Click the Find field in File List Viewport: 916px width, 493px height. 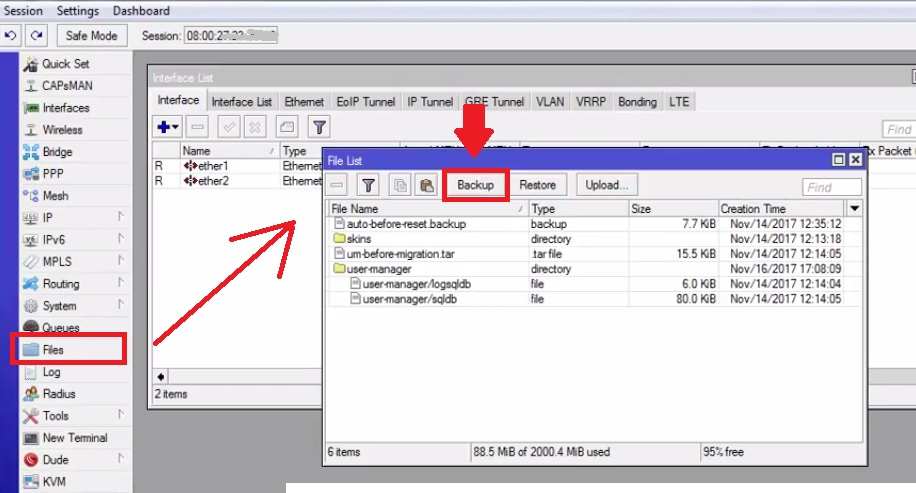tap(831, 187)
